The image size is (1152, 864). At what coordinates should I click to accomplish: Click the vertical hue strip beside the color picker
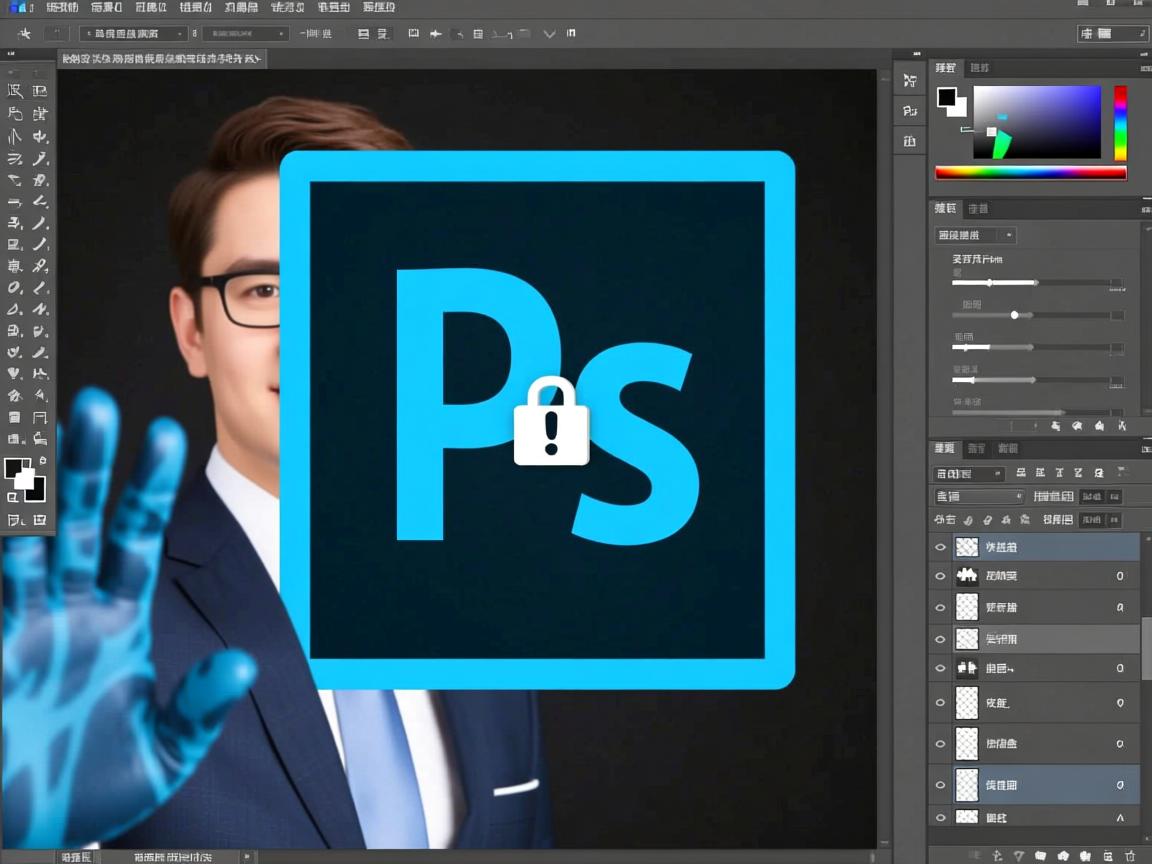coord(1120,123)
